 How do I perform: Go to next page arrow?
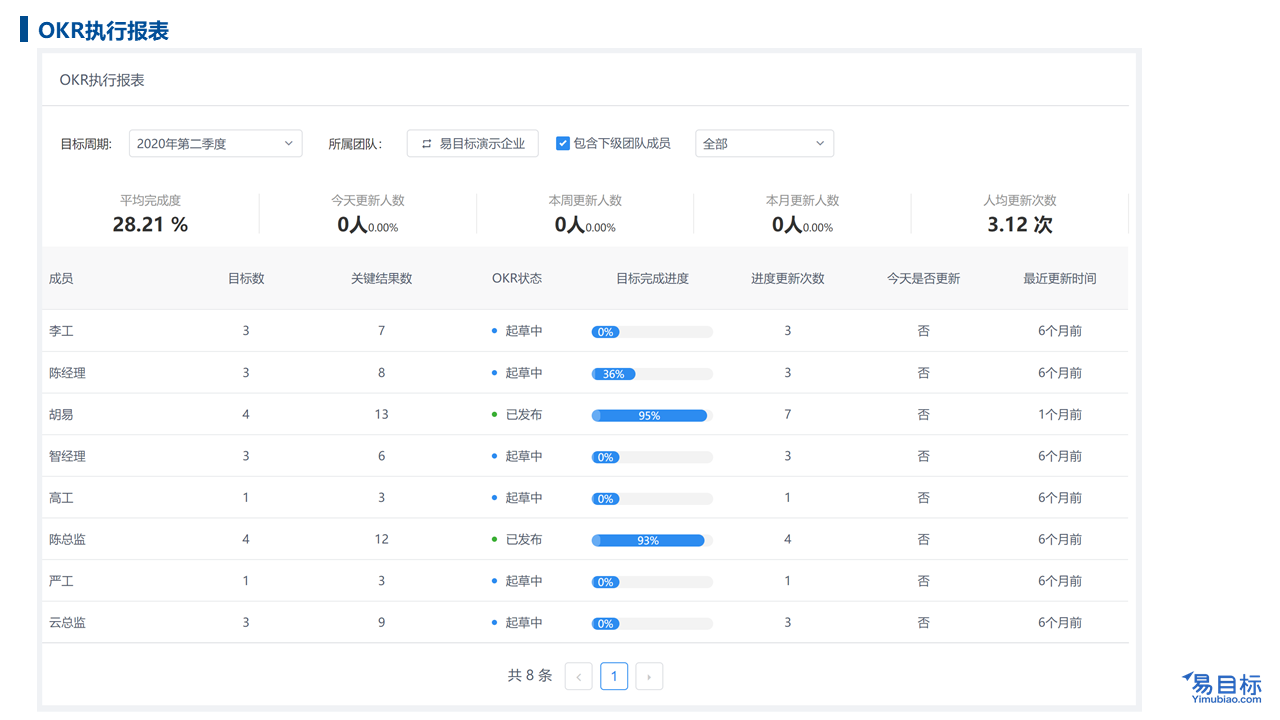pos(649,676)
